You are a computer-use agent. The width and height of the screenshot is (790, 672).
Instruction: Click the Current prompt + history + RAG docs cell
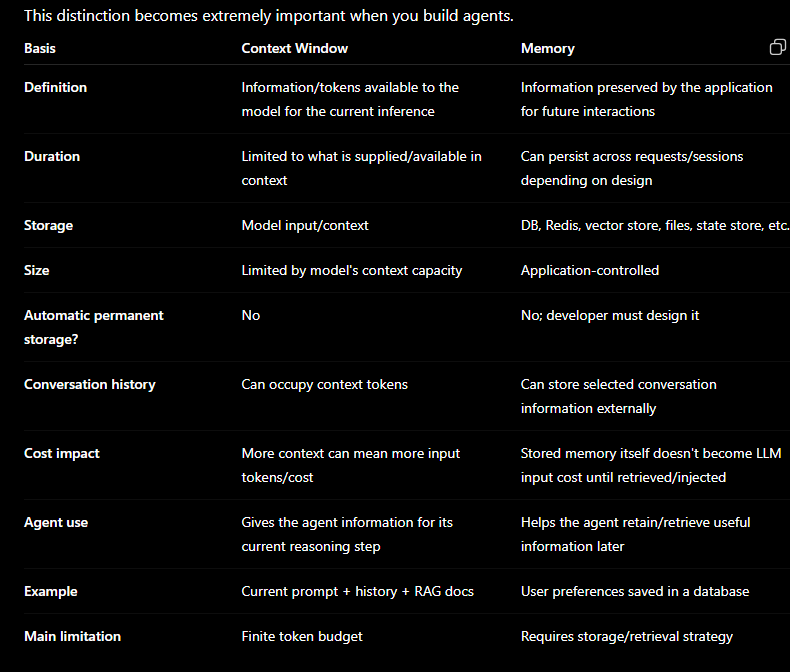pos(358,591)
